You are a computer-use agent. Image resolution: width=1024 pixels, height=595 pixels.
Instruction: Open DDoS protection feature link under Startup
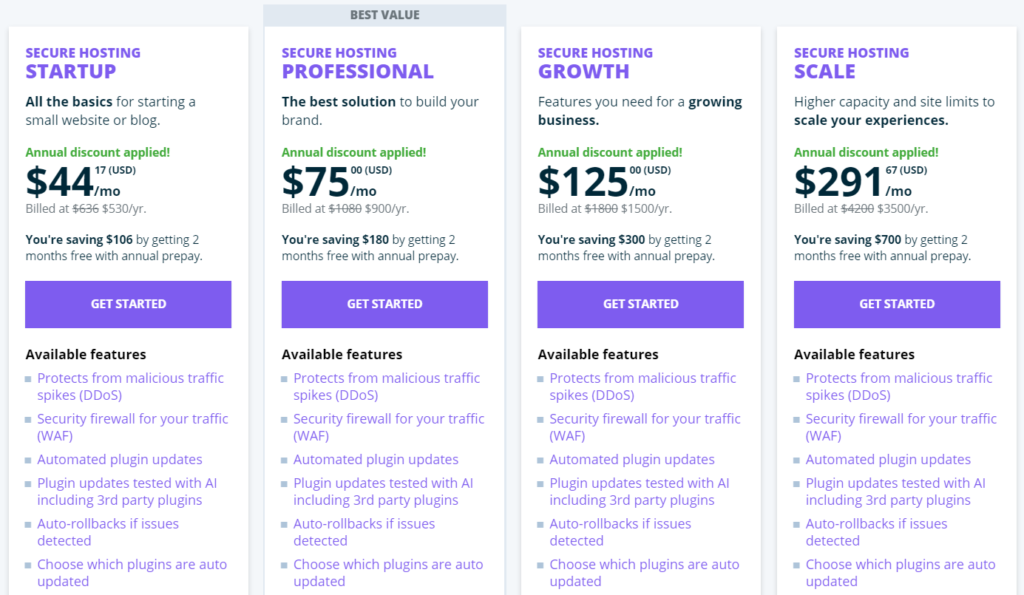pyautogui.click(x=130, y=387)
